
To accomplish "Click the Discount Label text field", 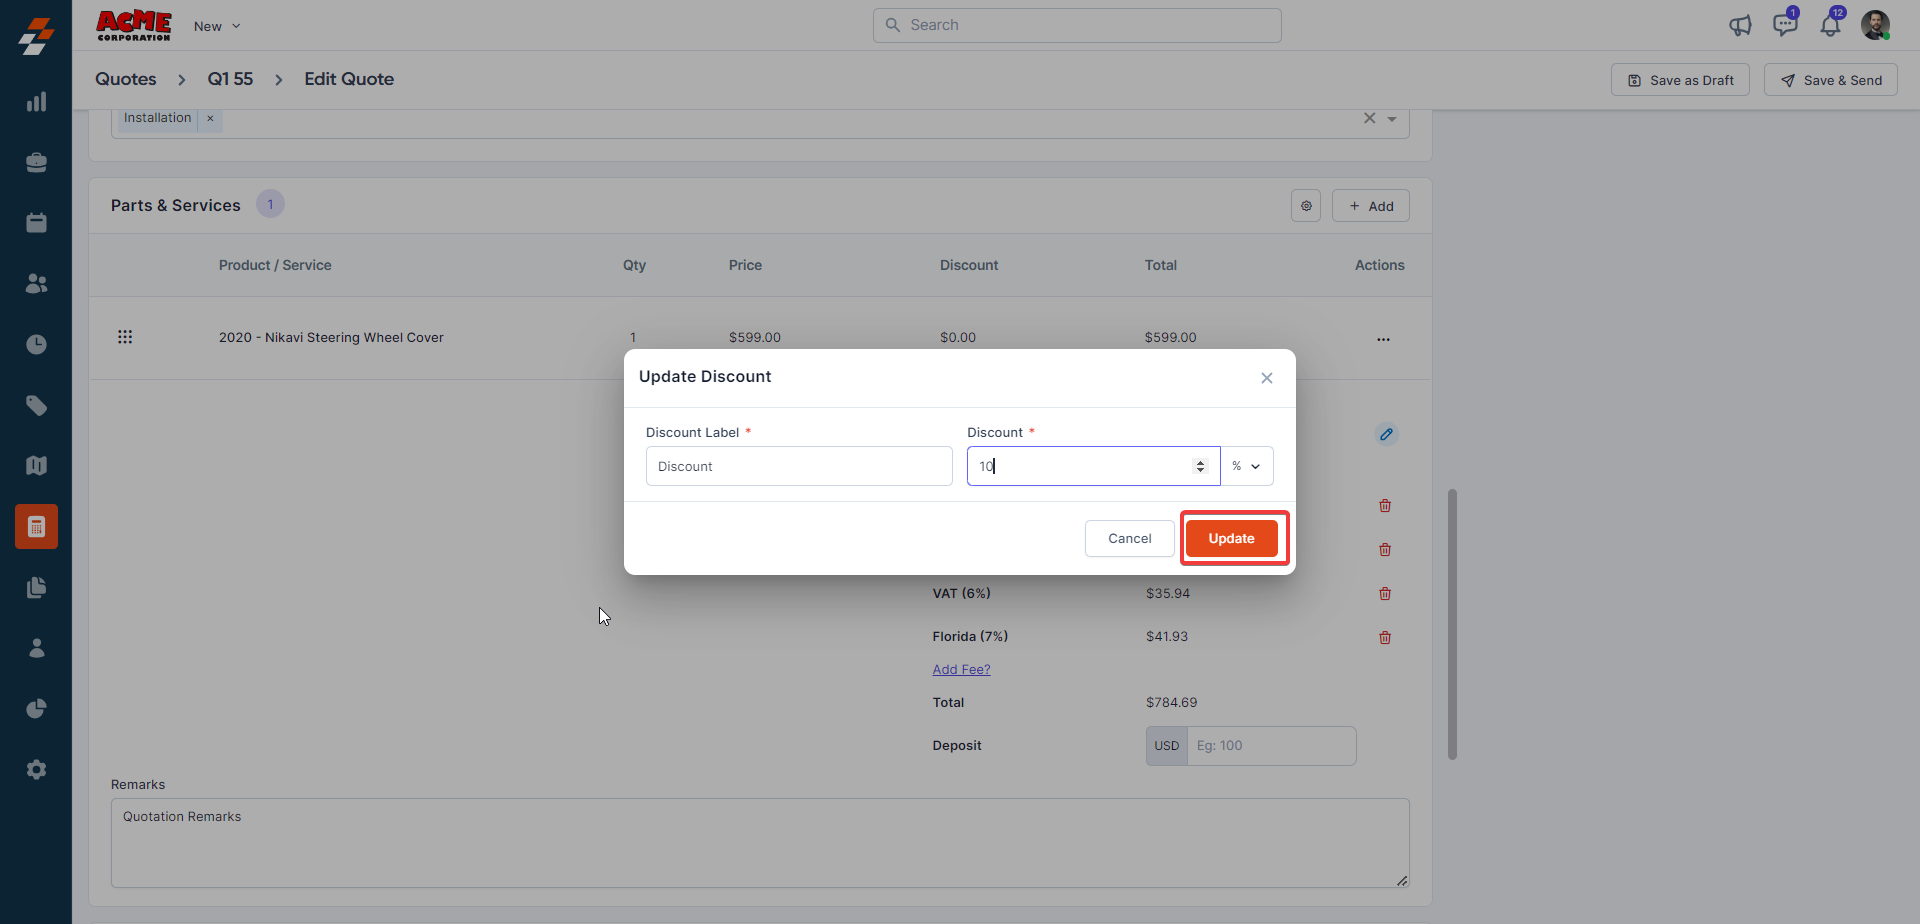I will click(x=798, y=466).
